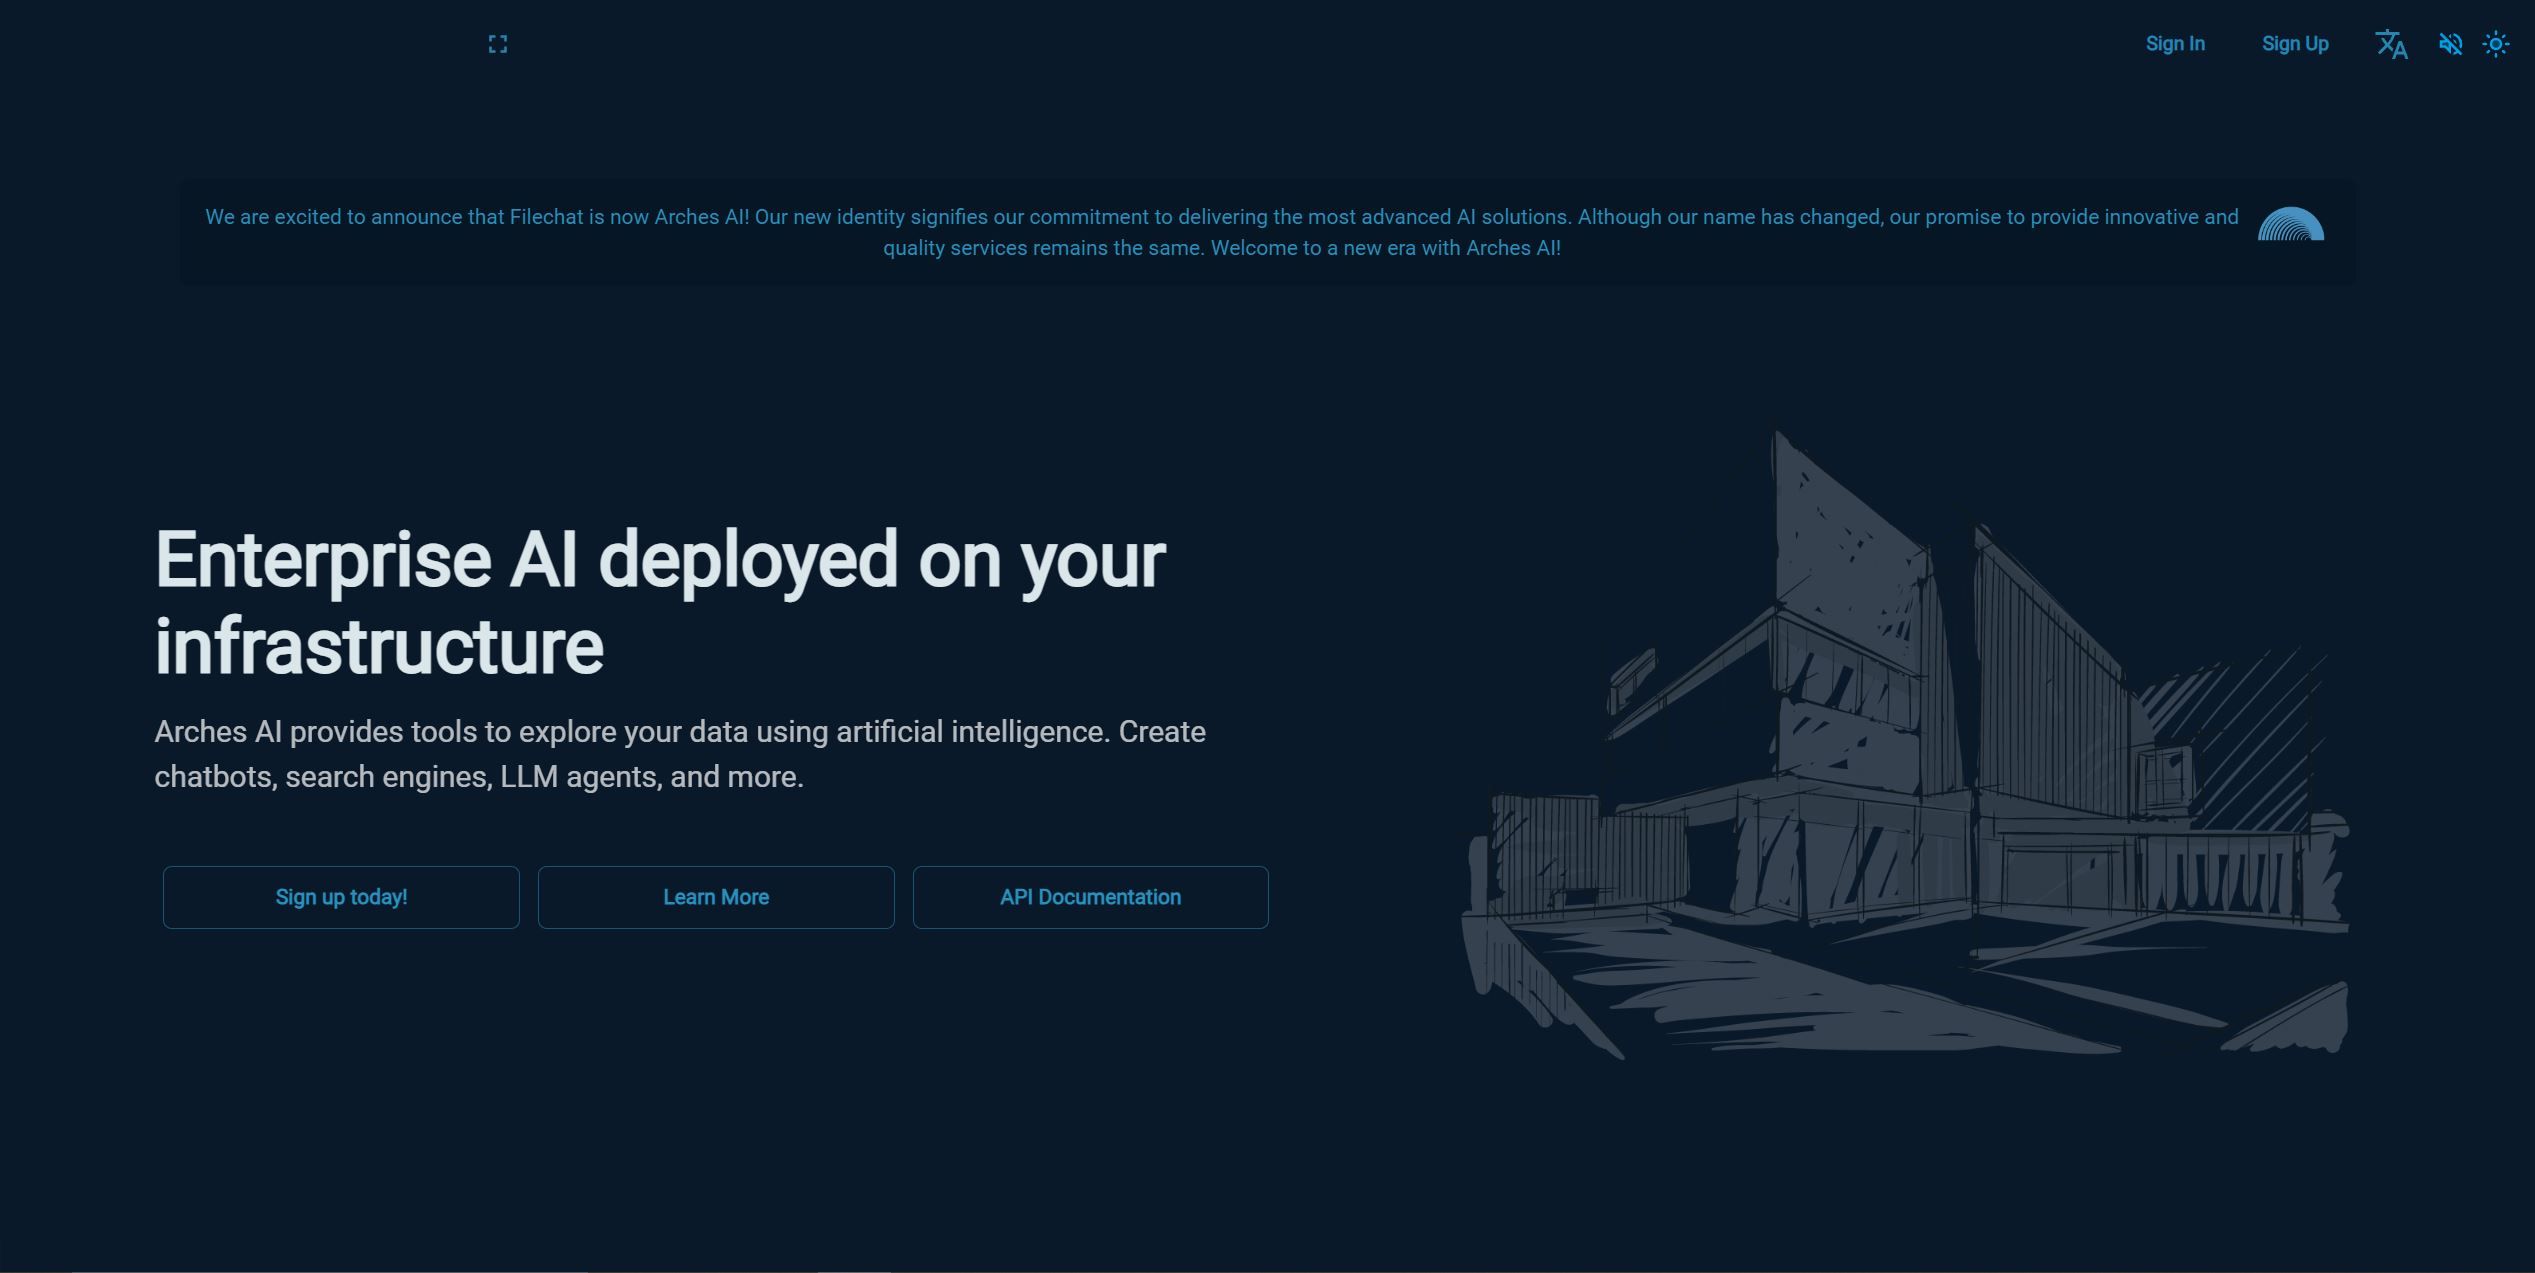The image size is (2535, 1273).
Task: Click the 'Arches AI provides tools' description line
Action: point(680,732)
